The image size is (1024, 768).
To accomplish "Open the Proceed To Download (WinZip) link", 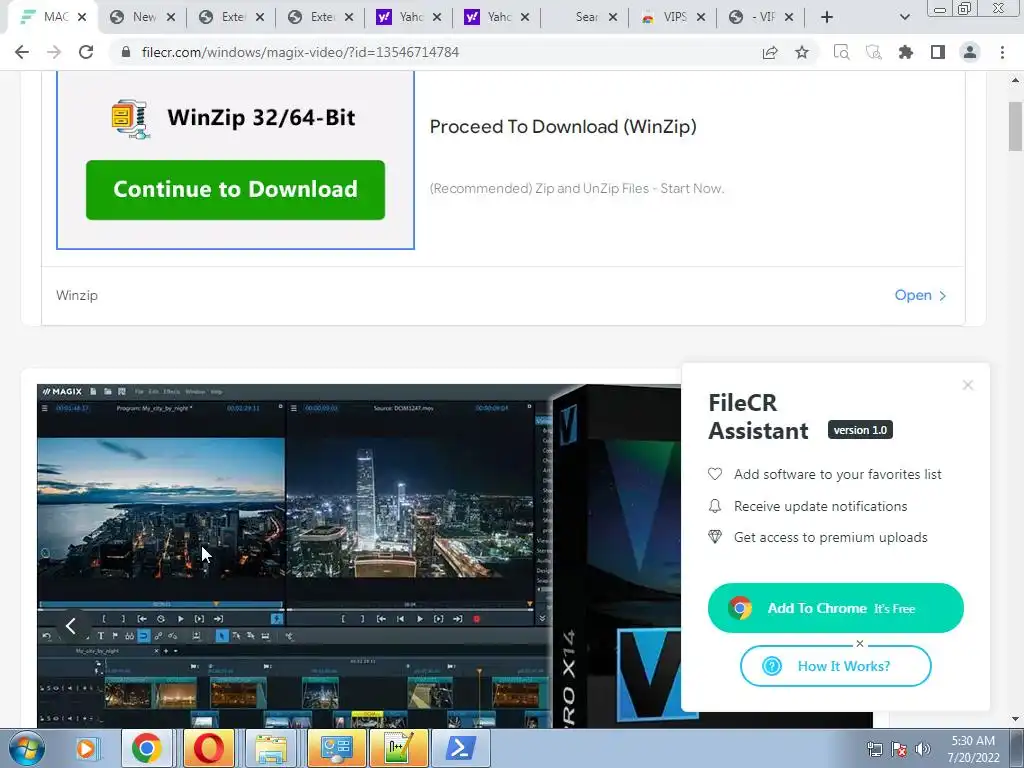I will pyautogui.click(x=563, y=127).
